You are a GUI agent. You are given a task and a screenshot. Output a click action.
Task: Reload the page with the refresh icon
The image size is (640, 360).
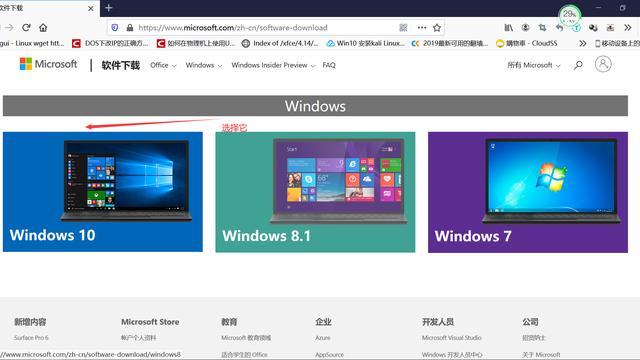coord(27,28)
